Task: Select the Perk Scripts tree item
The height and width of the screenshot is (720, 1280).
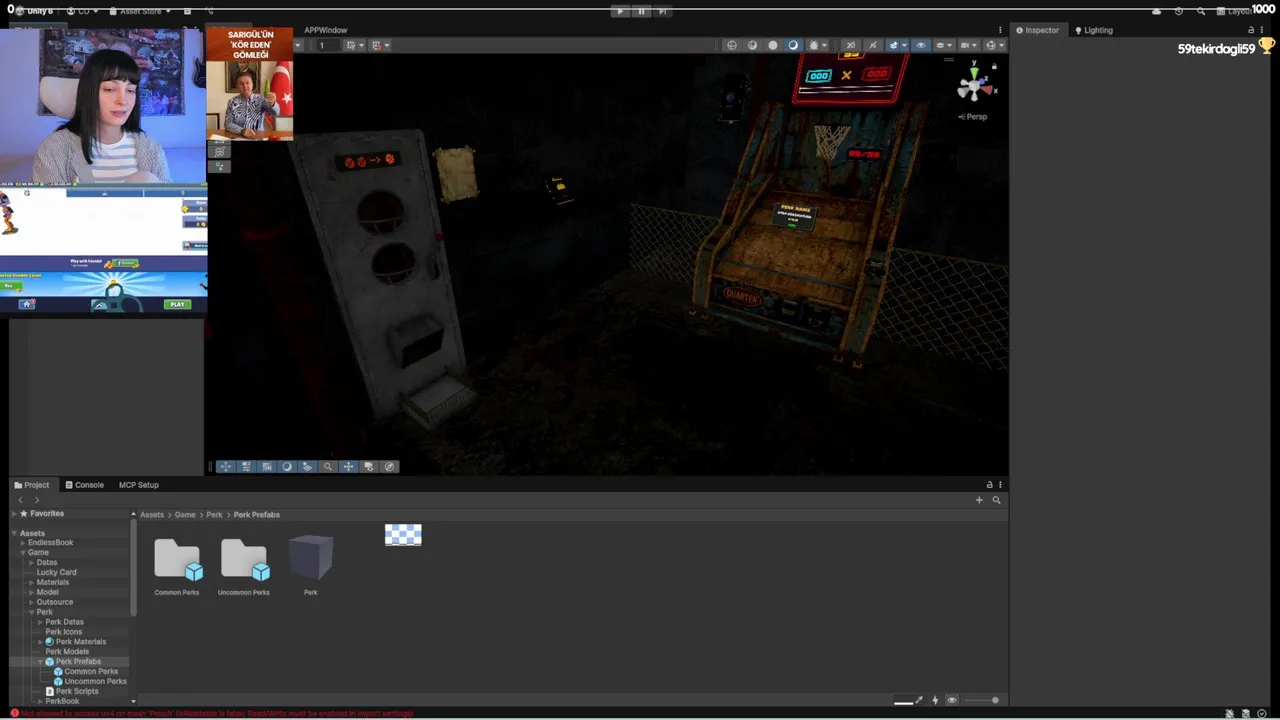Action: tap(72, 692)
